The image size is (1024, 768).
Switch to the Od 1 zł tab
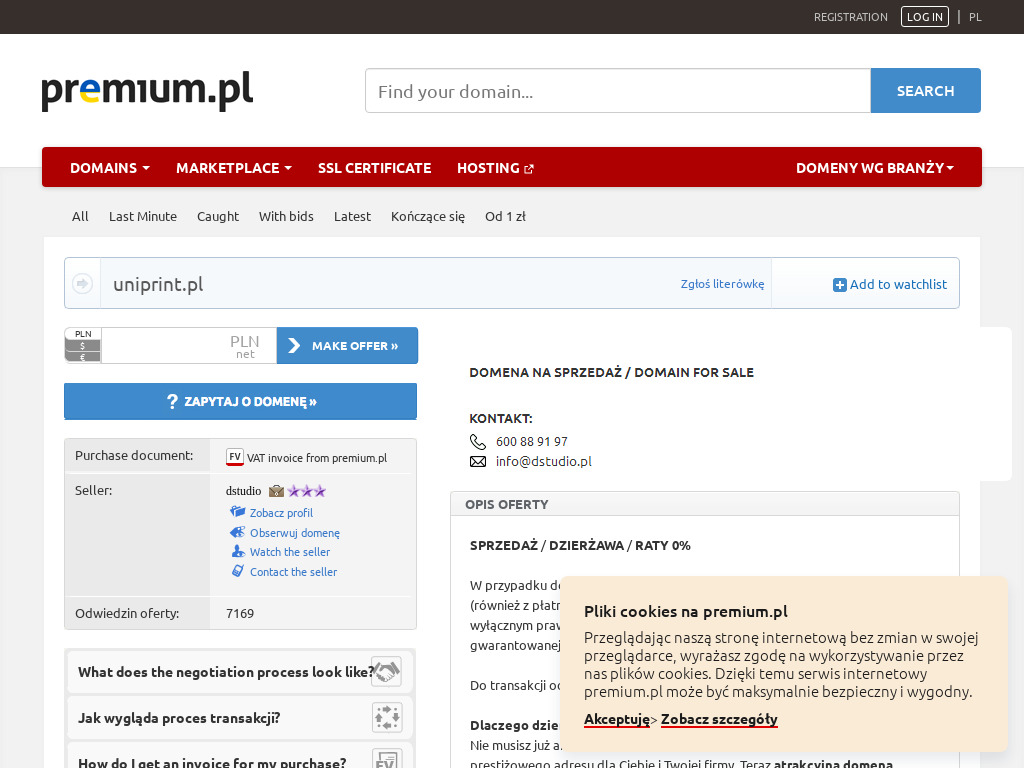pos(505,216)
